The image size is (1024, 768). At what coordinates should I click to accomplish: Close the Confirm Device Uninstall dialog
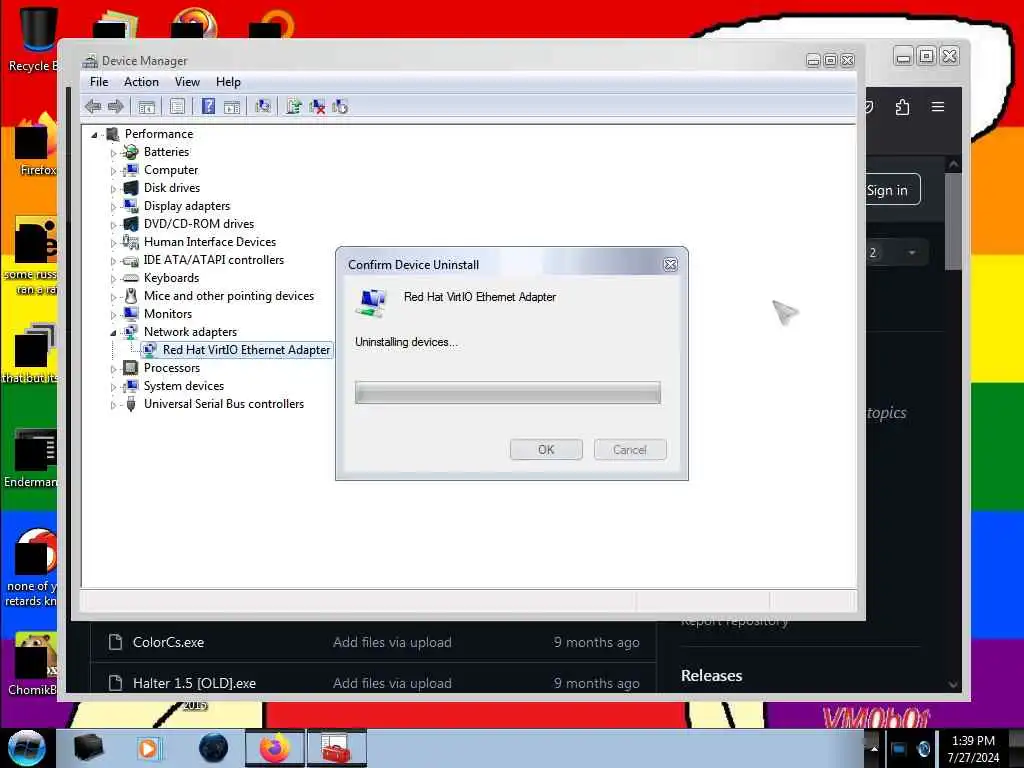point(670,264)
